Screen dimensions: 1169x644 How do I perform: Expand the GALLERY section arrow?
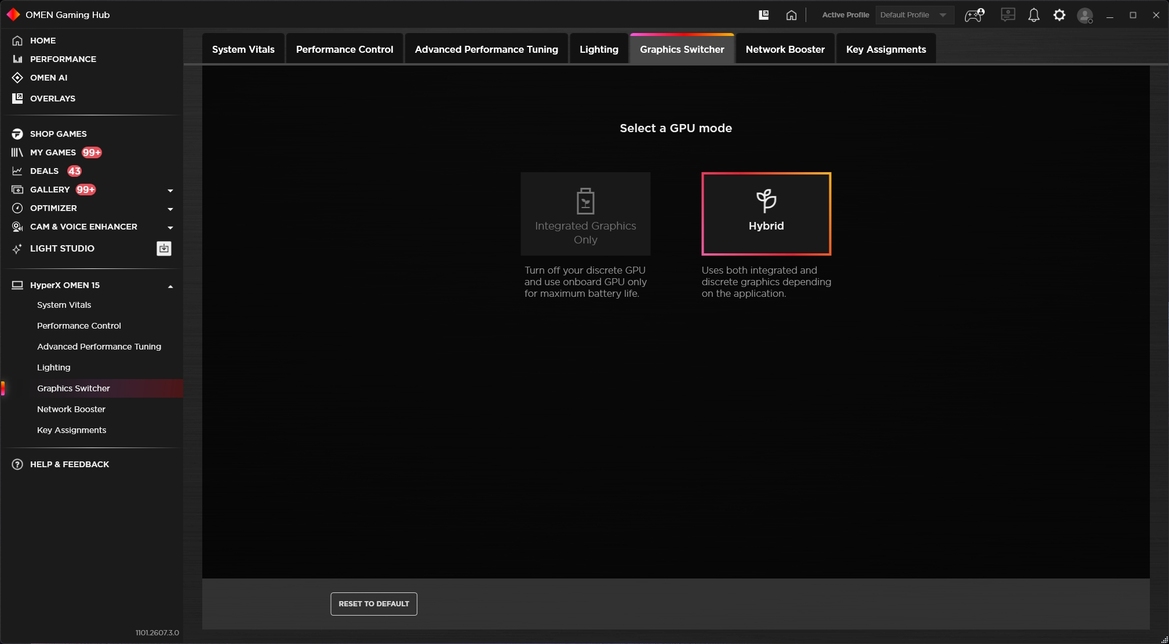click(x=170, y=190)
